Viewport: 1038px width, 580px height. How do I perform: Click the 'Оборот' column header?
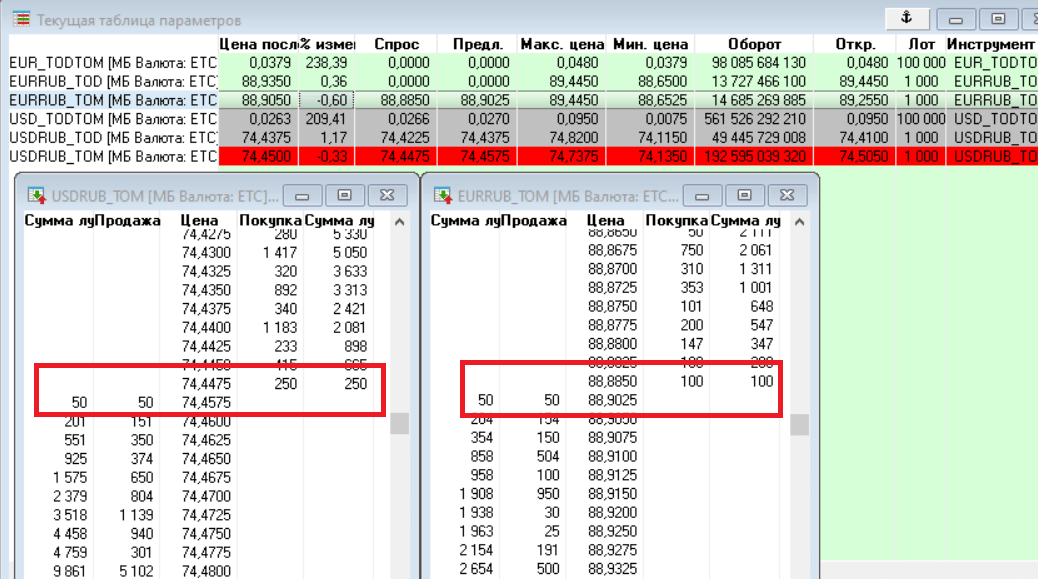755,44
